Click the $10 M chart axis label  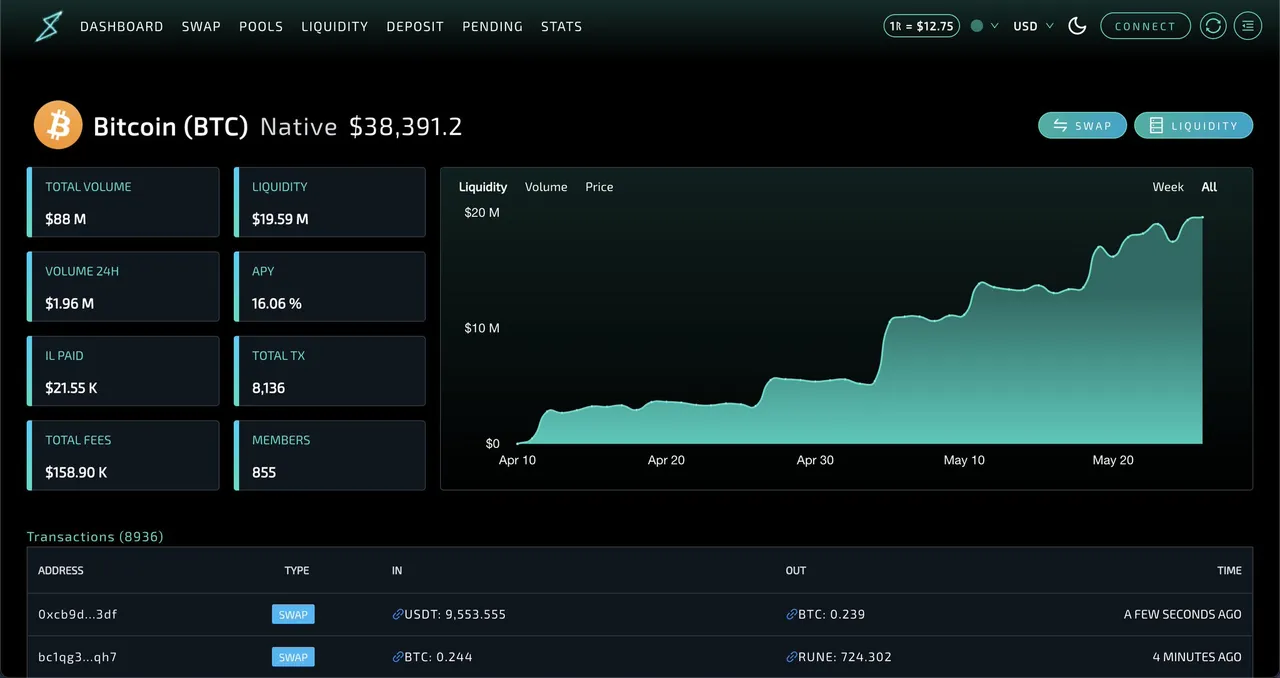482,328
